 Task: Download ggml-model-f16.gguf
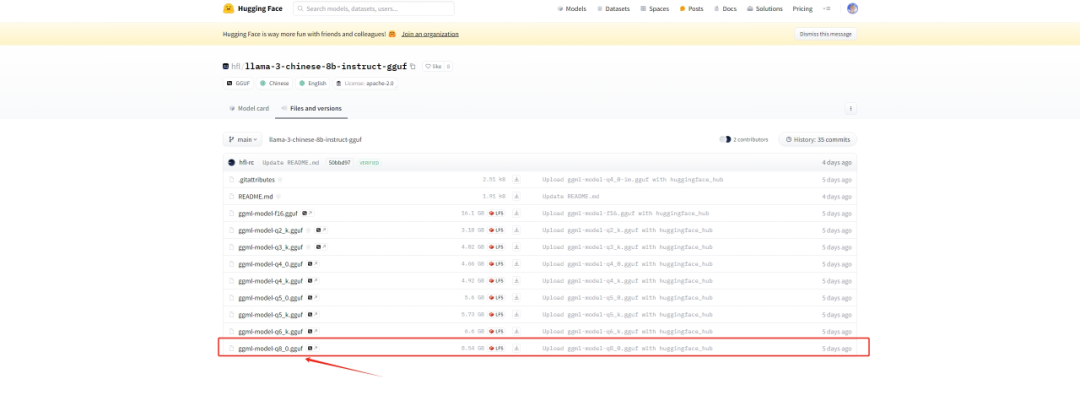[x=517, y=214]
